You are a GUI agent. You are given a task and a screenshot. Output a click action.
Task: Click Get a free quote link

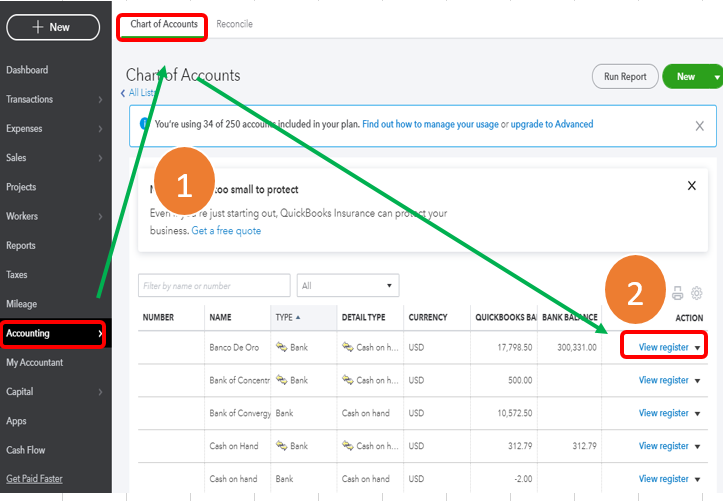(226, 230)
